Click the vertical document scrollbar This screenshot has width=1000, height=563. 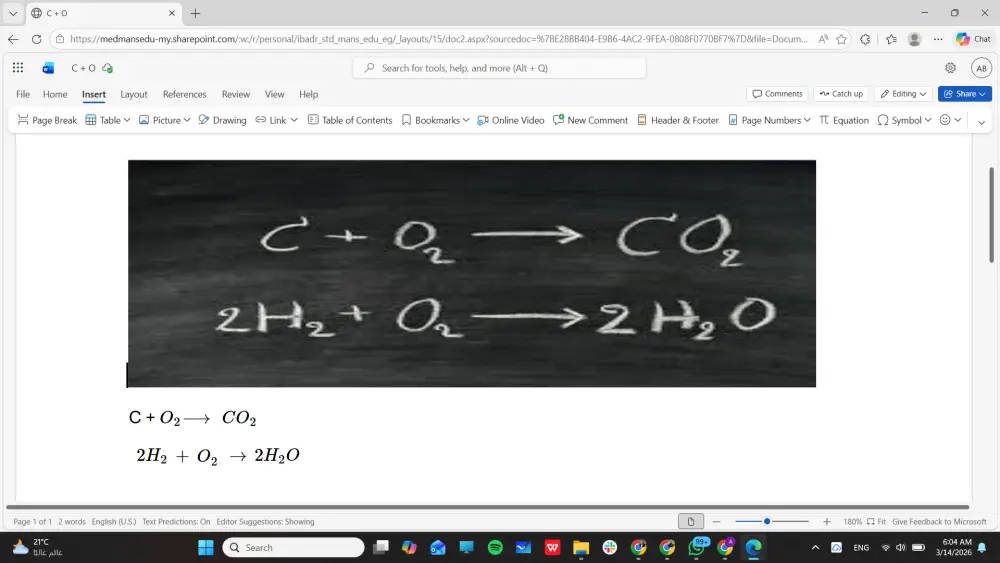pos(991,215)
